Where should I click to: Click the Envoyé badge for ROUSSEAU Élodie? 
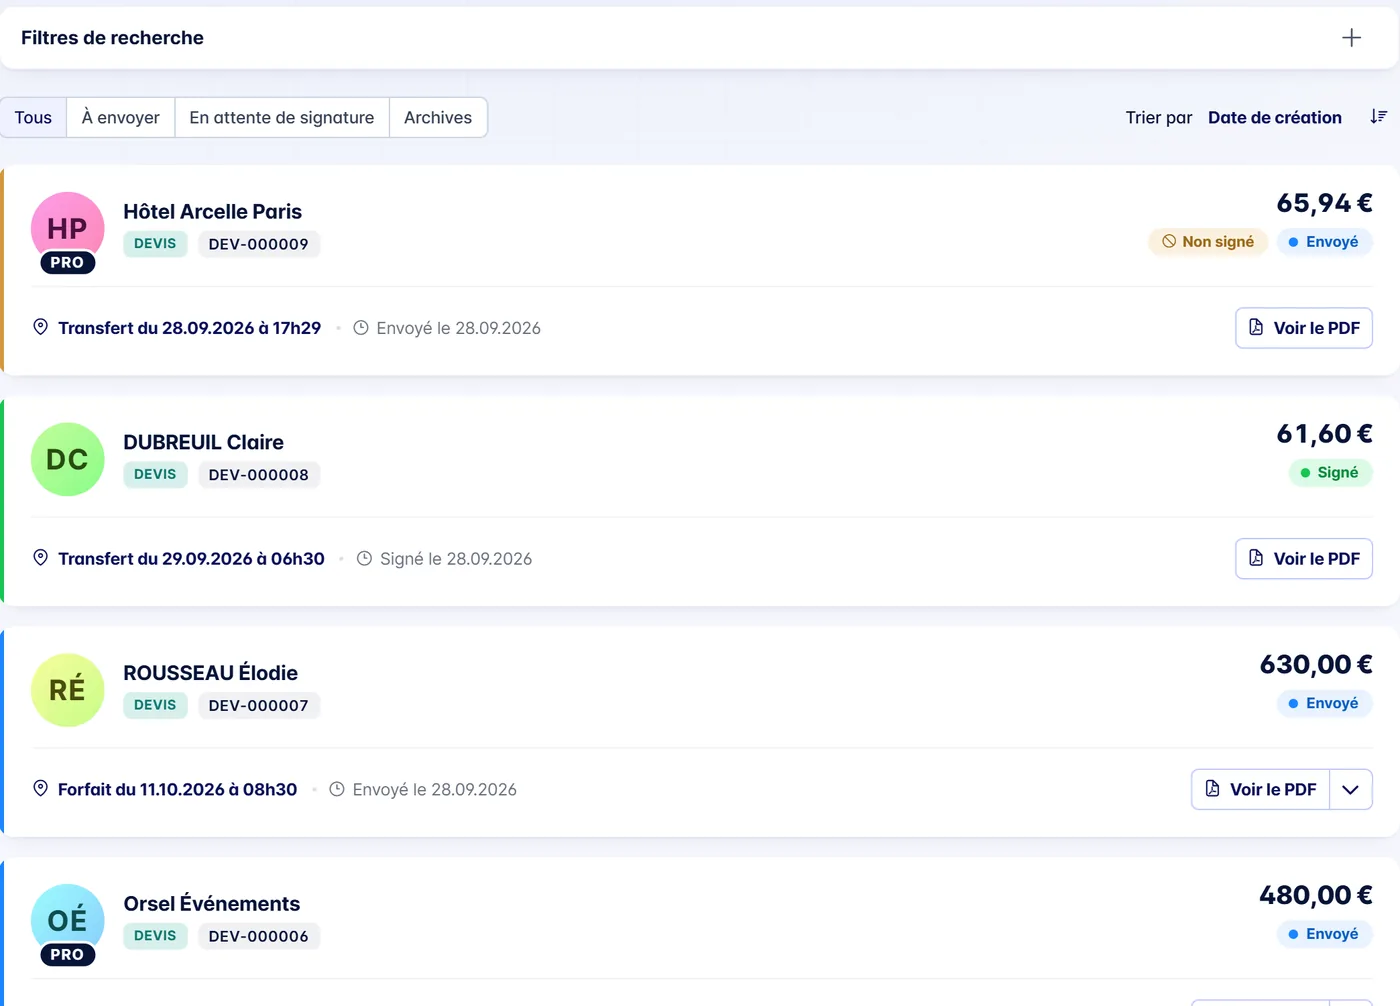pos(1324,703)
